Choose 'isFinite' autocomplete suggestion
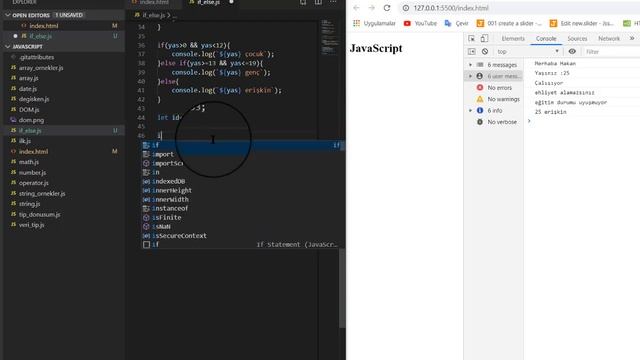This screenshot has height=360, width=640. pyautogui.click(x=243, y=218)
